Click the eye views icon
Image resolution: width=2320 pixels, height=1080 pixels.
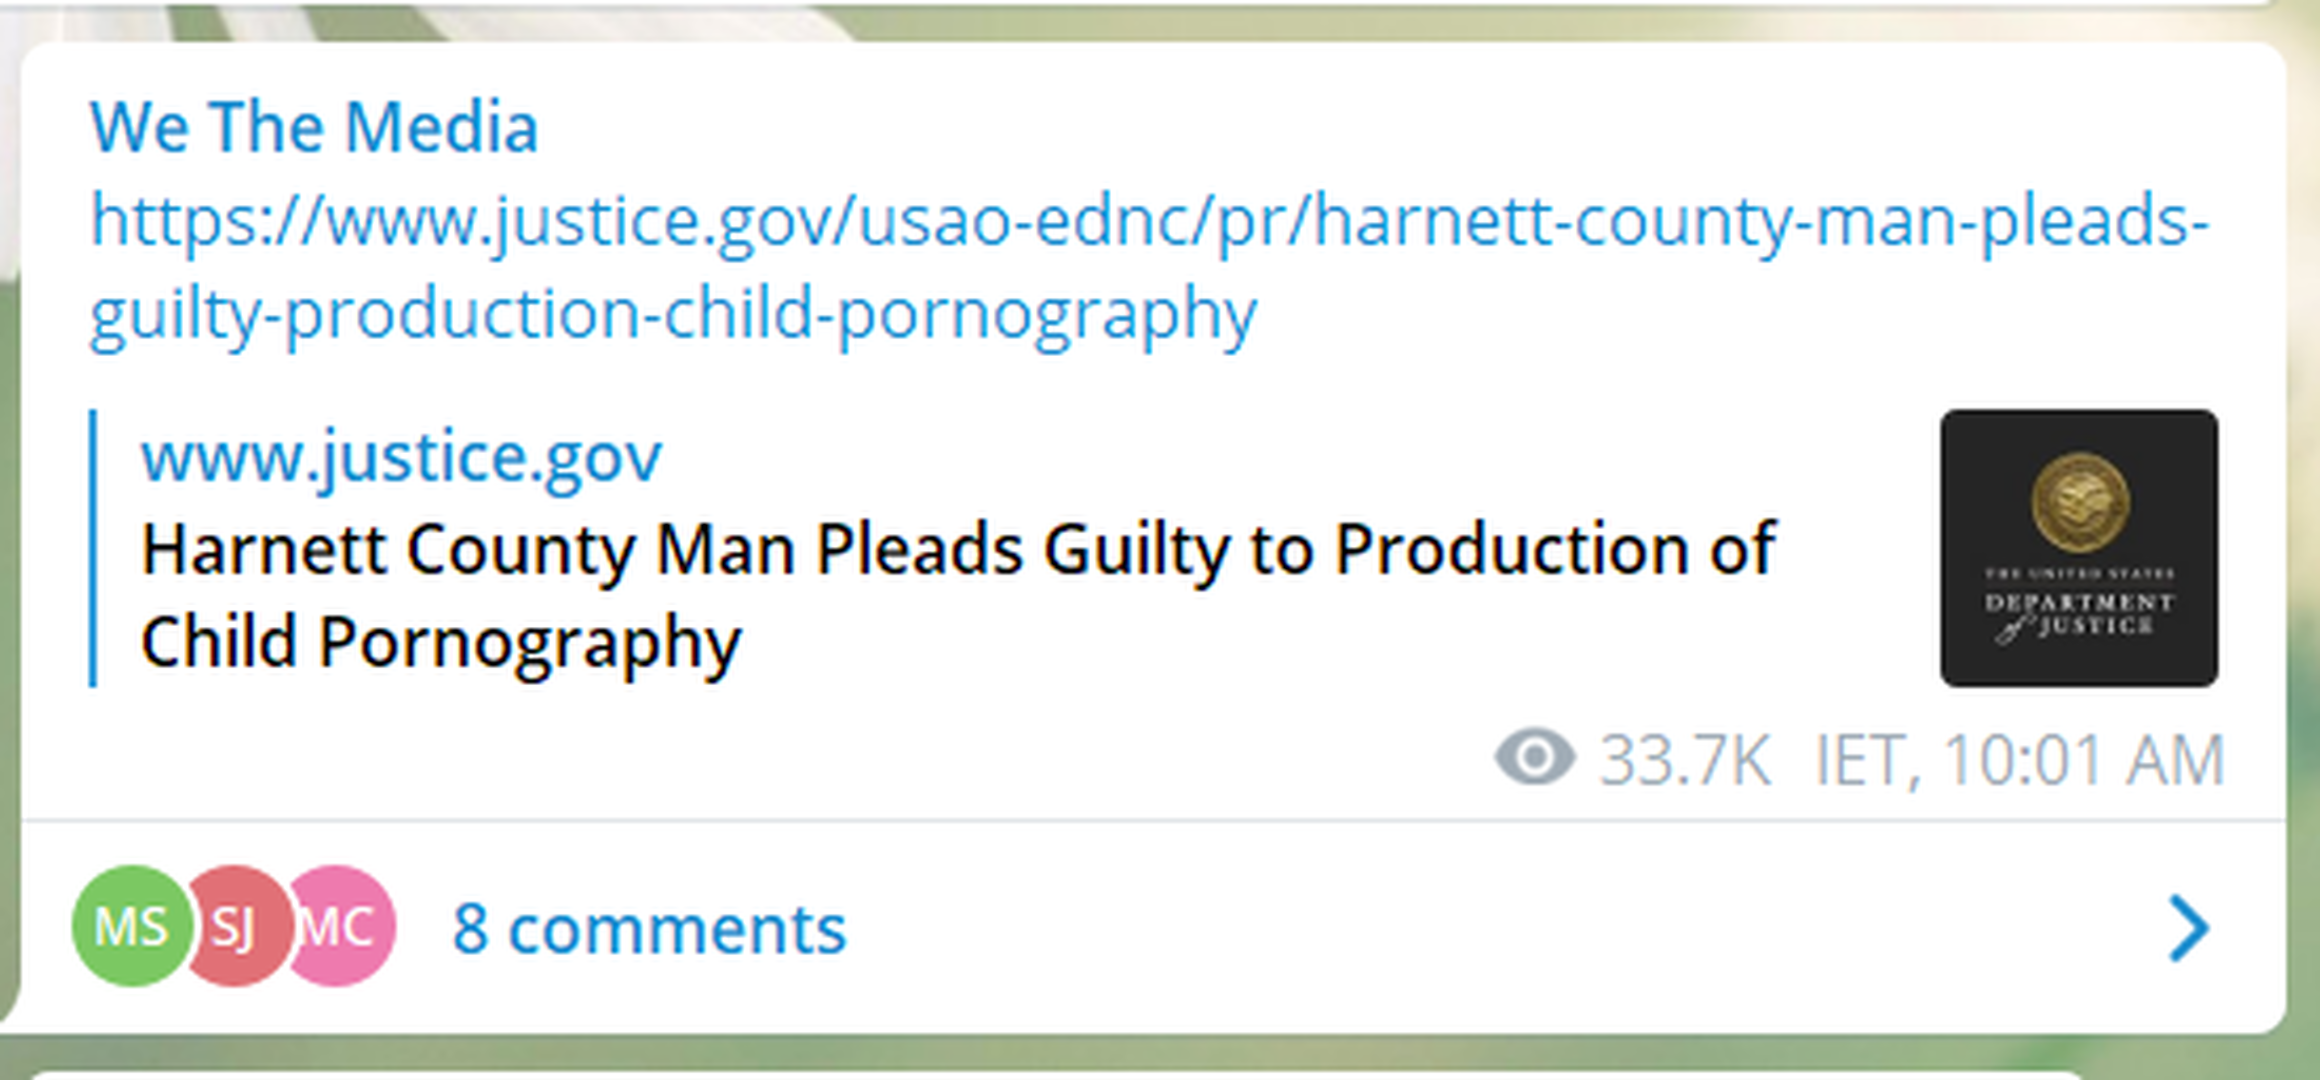click(1535, 758)
